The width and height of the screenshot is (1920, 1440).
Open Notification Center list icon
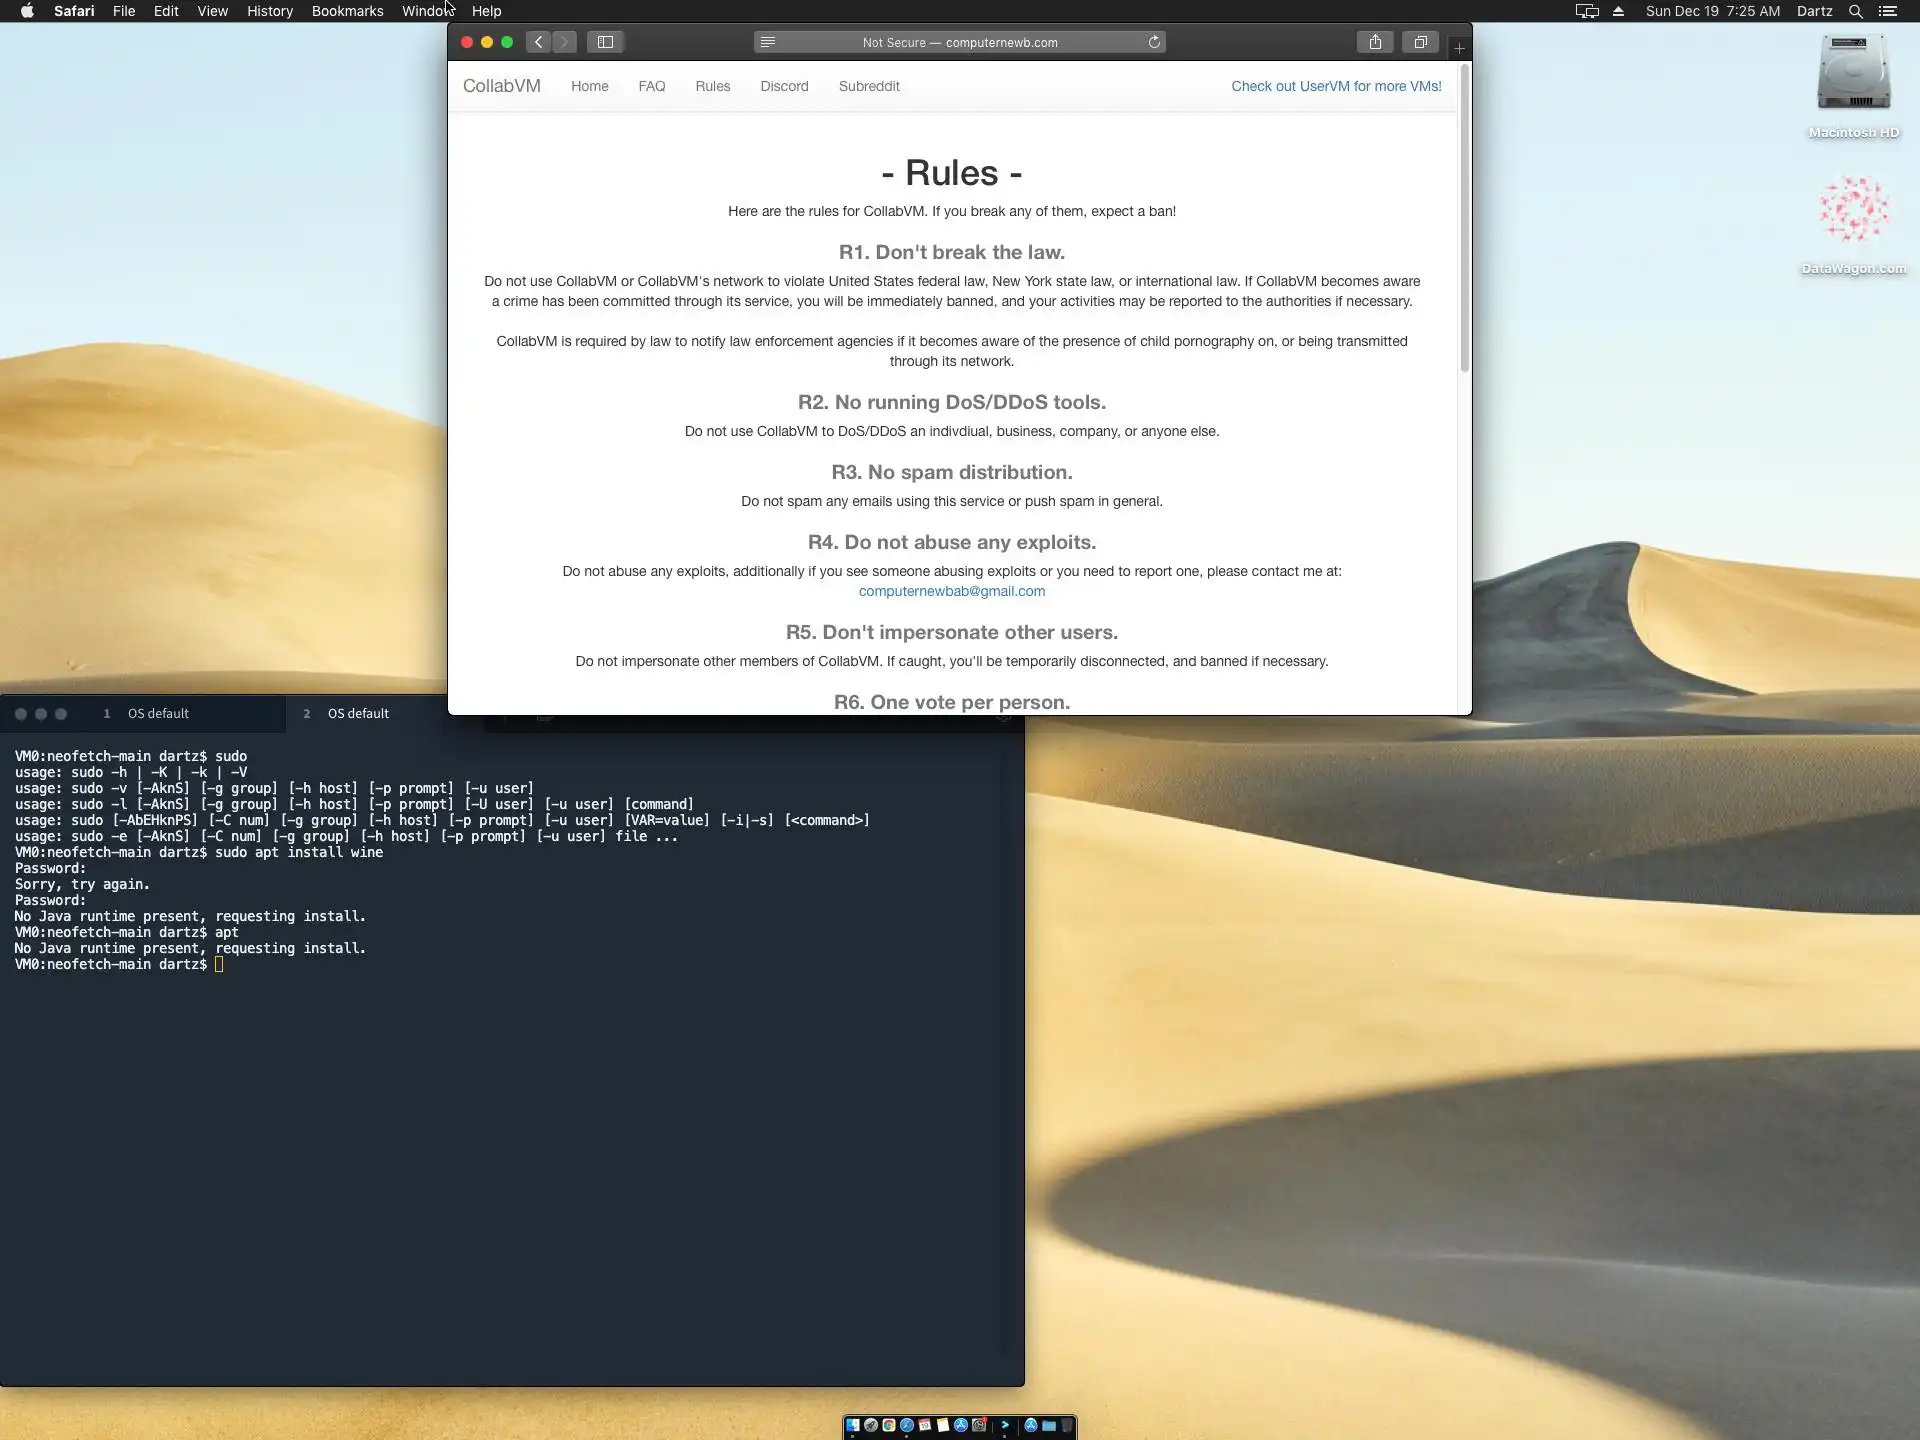1888,11
